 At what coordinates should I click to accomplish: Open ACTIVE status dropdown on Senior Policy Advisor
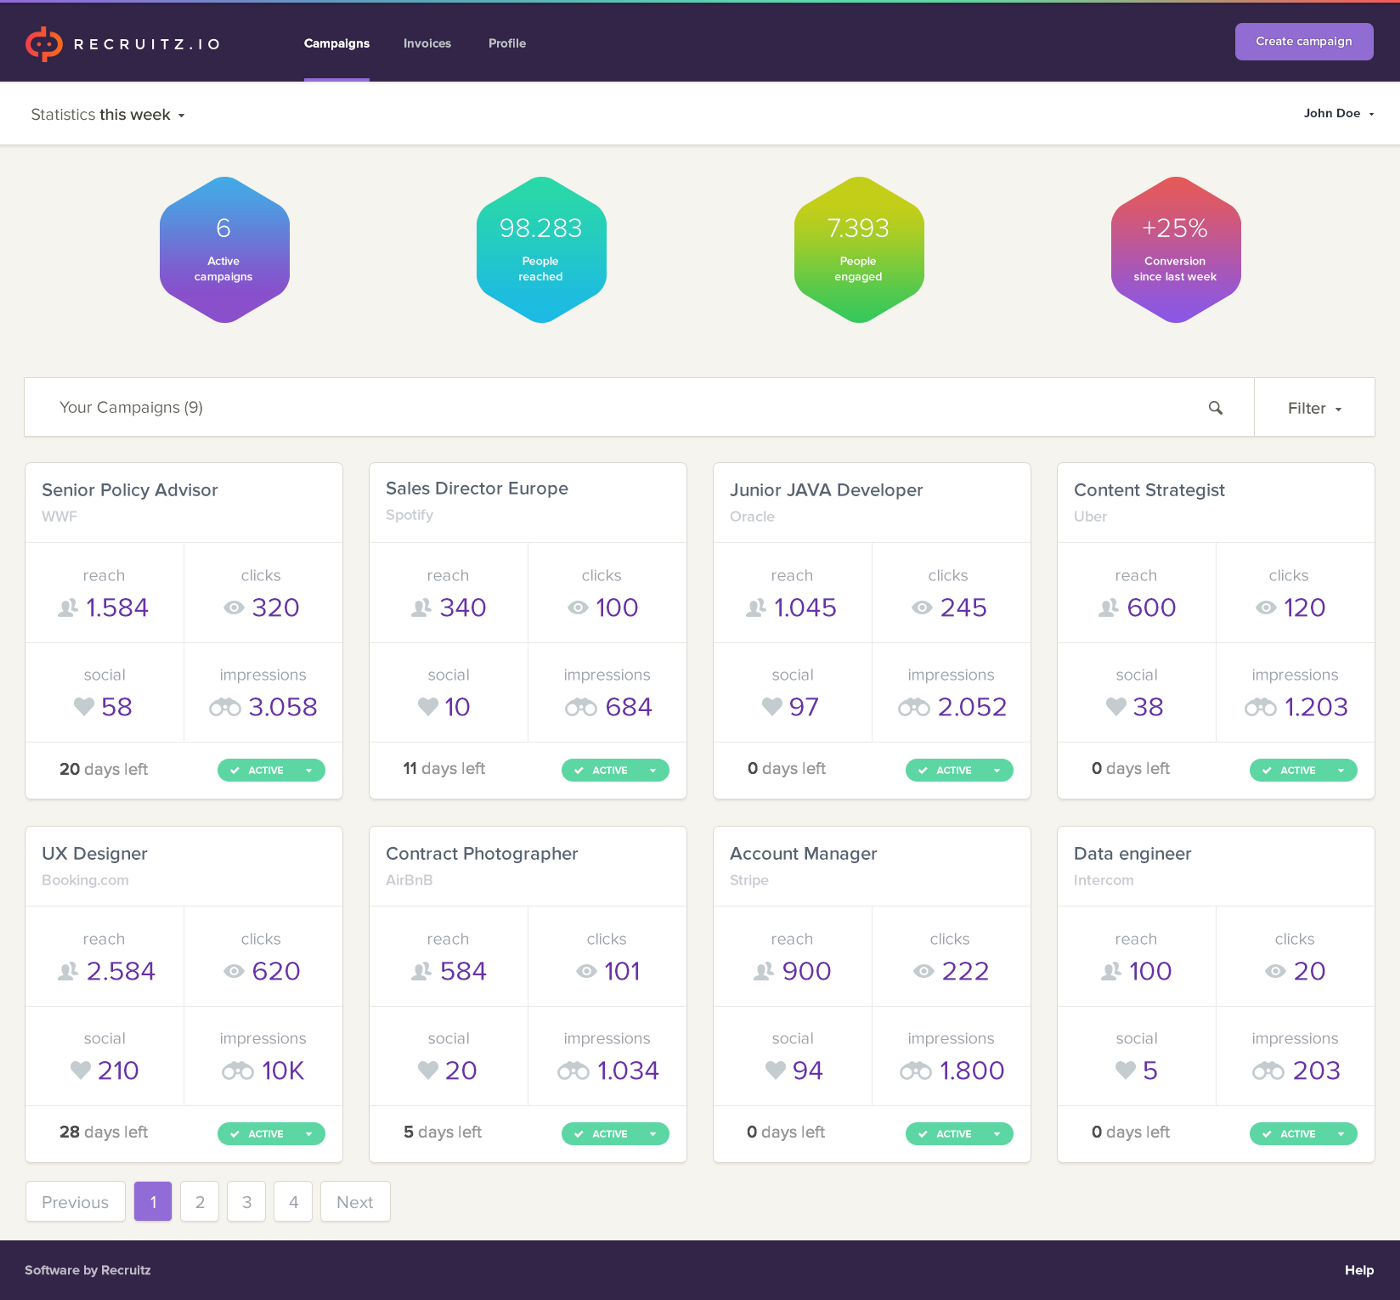(x=271, y=770)
